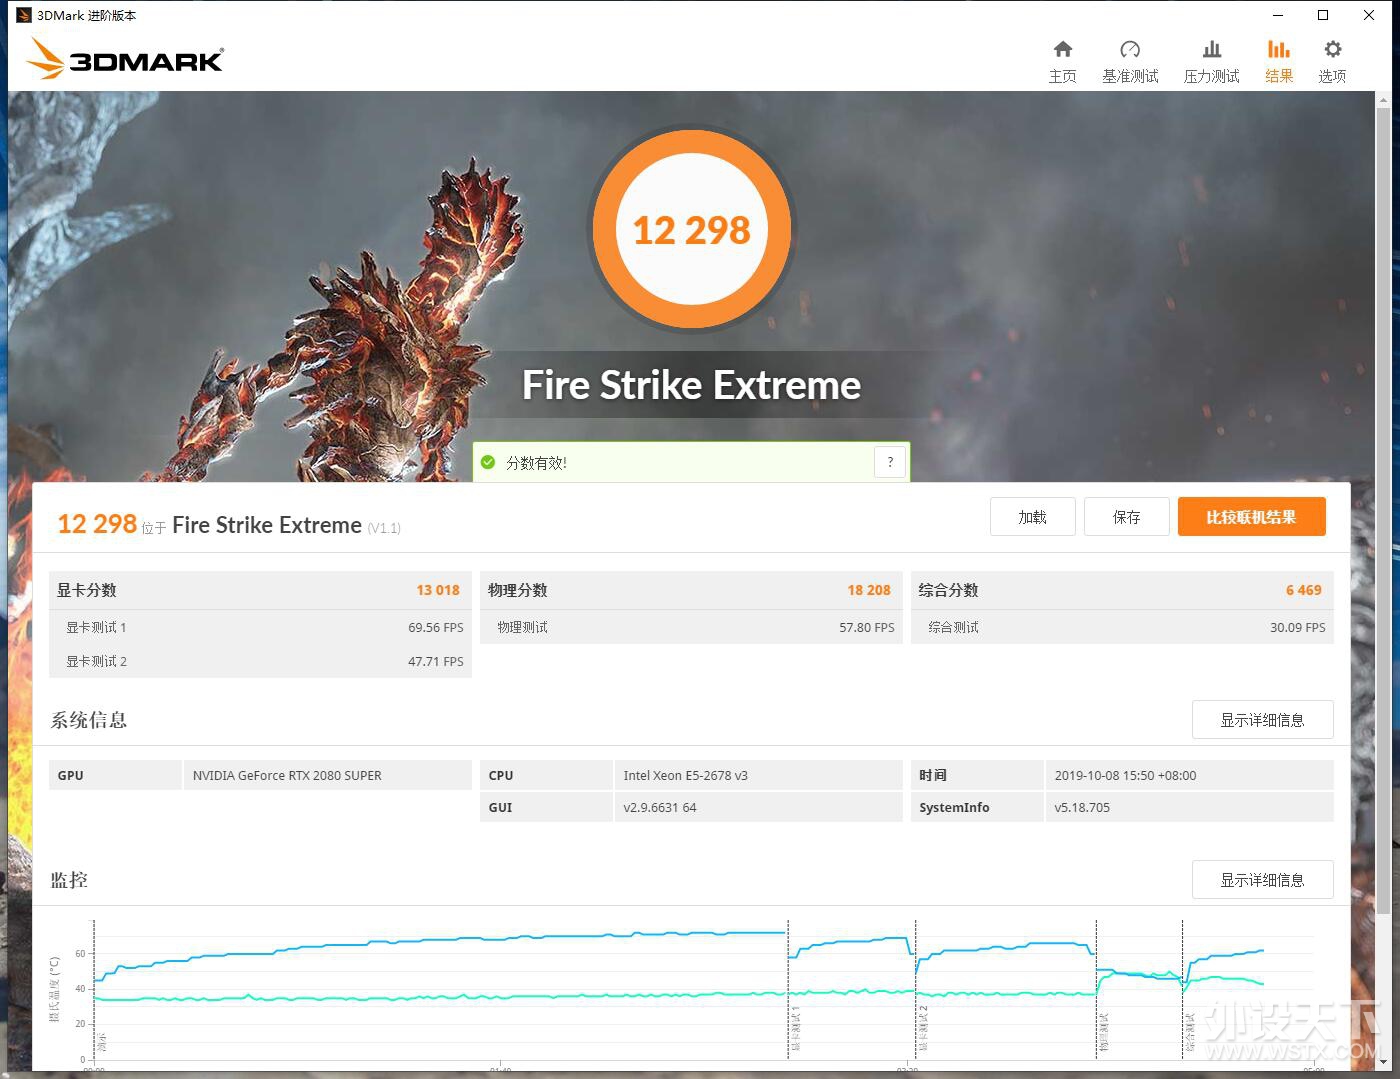This screenshot has height=1079, width=1400.
Task: Click the 保存 save button
Action: point(1127,517)
